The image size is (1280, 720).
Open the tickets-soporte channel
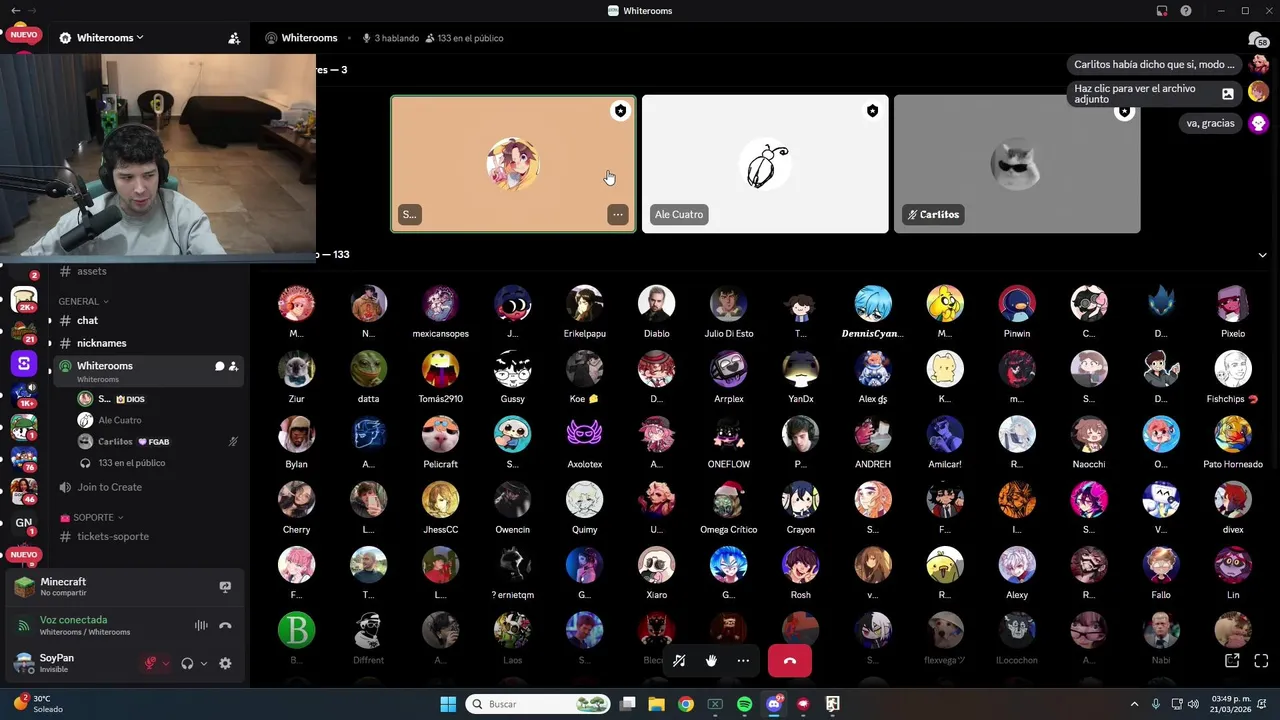[150, 536]
